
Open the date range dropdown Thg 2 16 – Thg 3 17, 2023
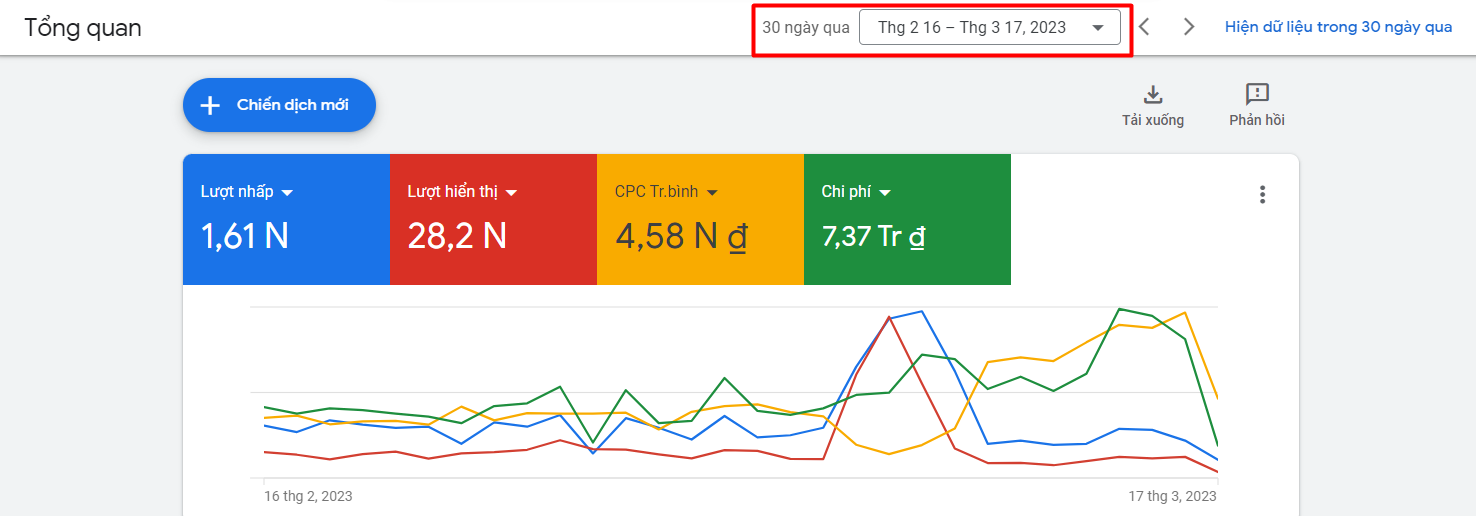(x=990, y=27)
